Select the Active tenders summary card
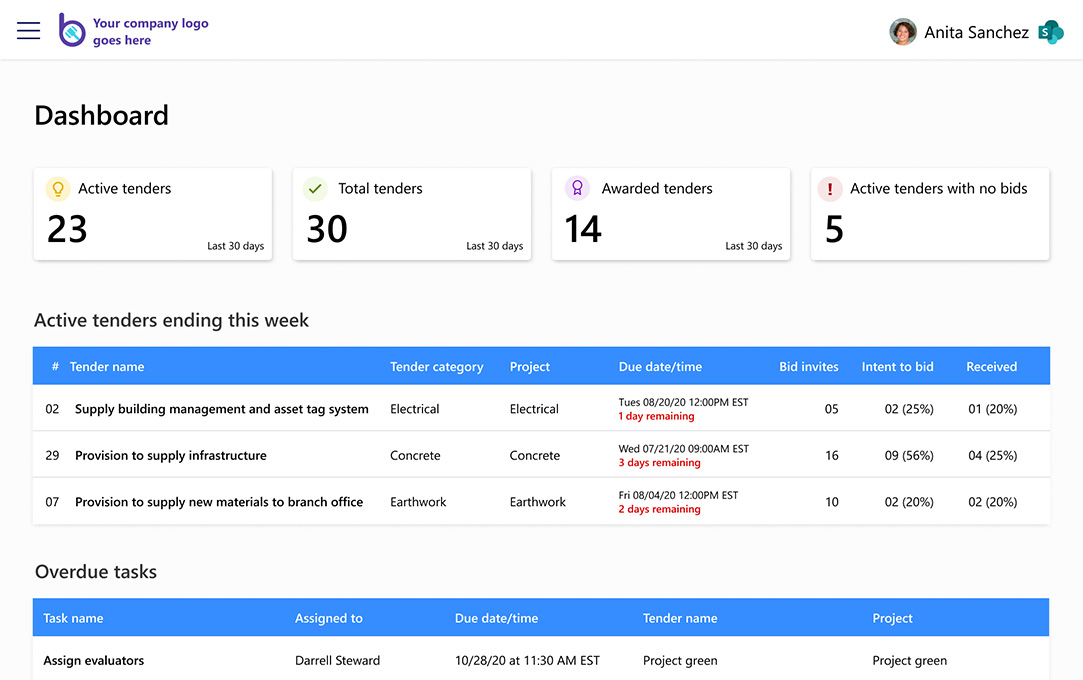 click(153, 213)
